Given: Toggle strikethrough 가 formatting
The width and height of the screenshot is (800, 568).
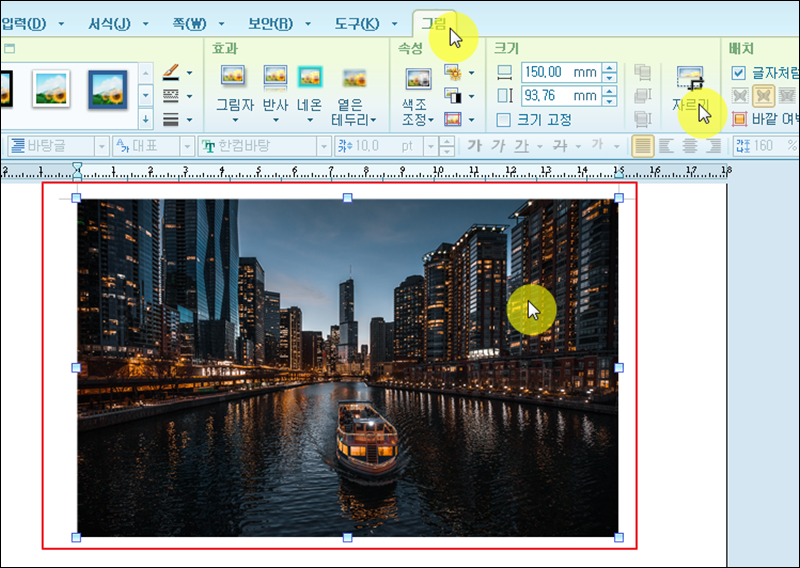Looking at the screenshot, I should (560, 146).
